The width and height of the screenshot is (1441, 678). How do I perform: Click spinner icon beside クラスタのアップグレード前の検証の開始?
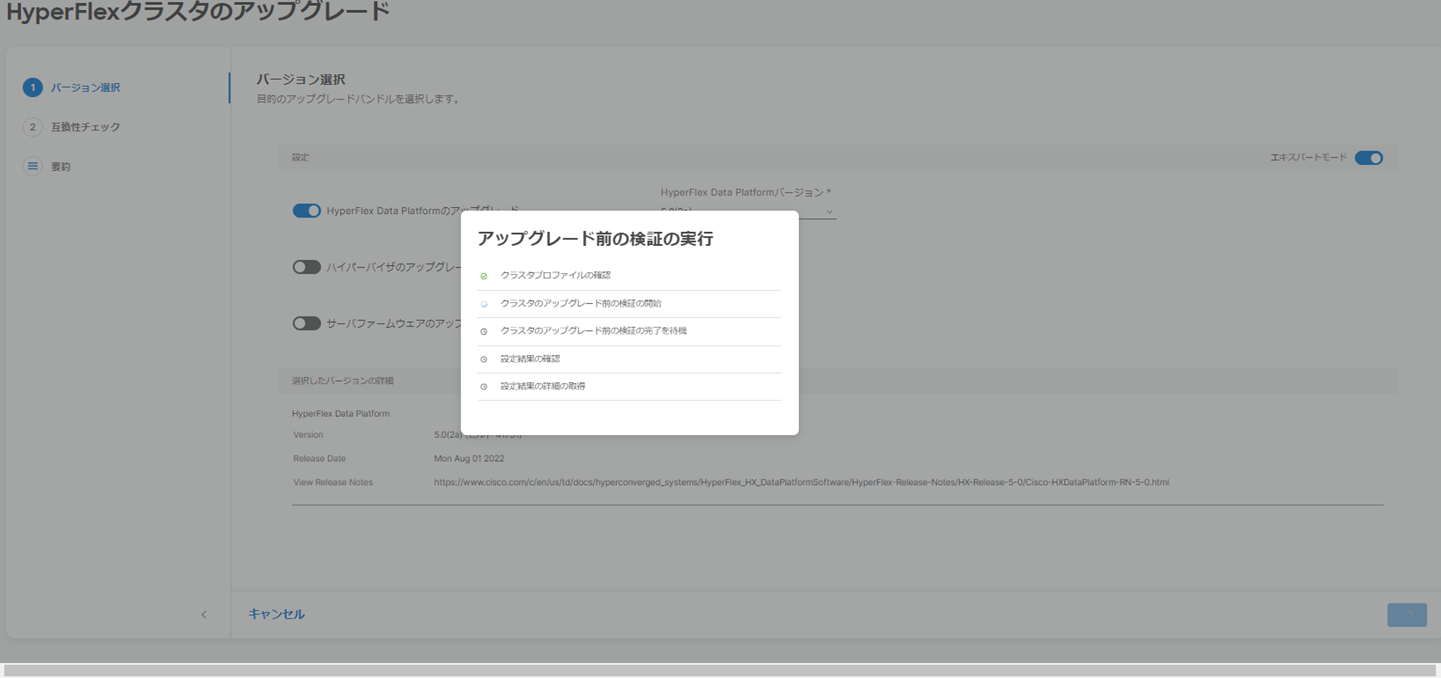tap(484, 304)
